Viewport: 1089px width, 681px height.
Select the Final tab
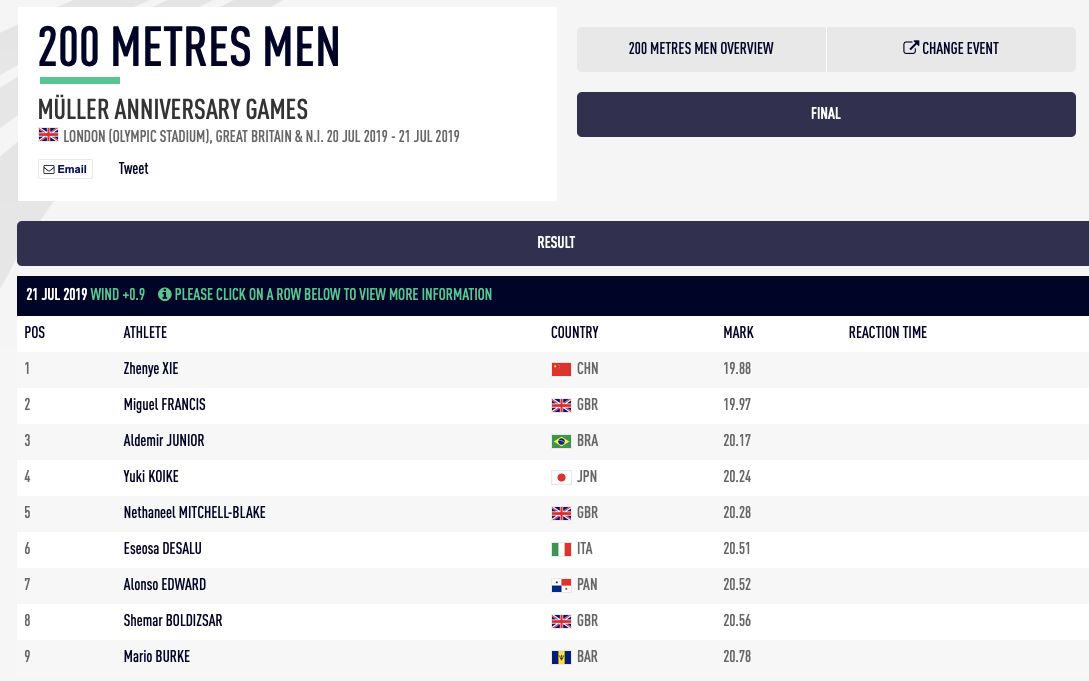click(826, 115)
